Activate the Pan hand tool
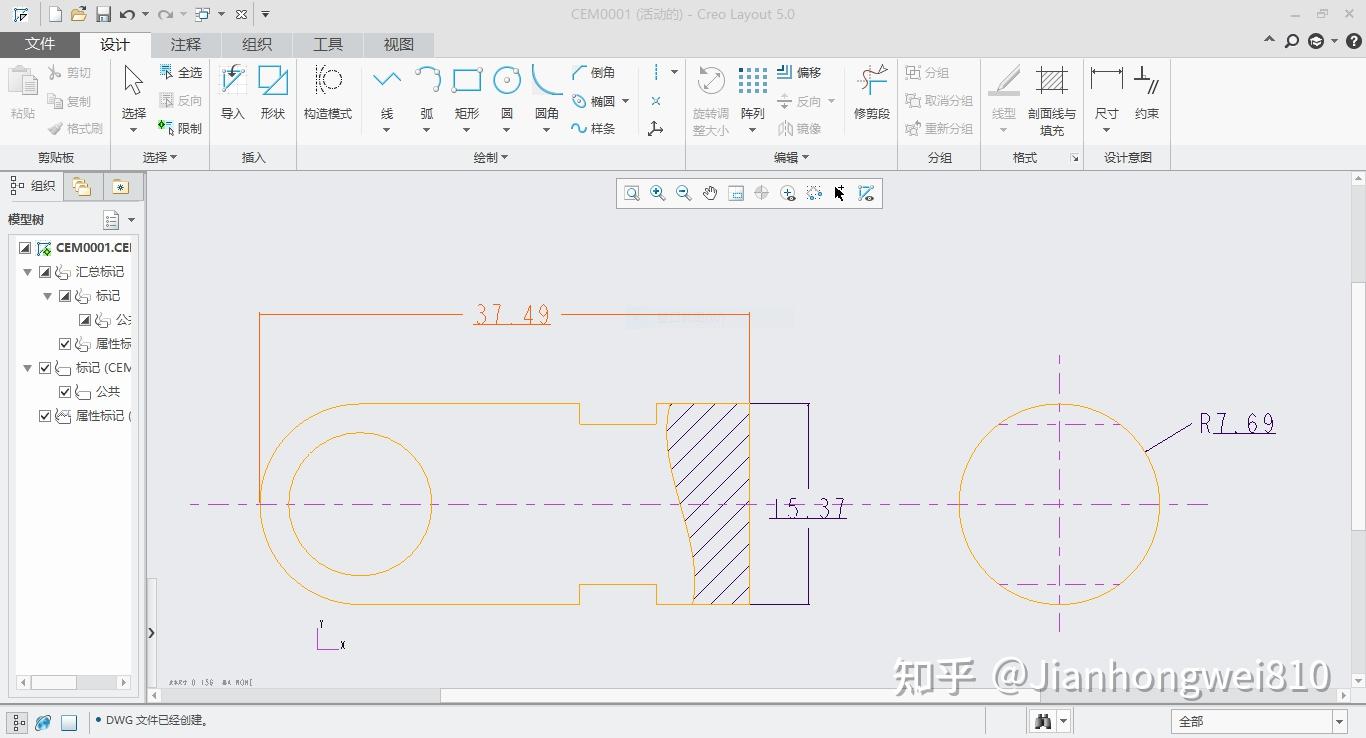 710,193
